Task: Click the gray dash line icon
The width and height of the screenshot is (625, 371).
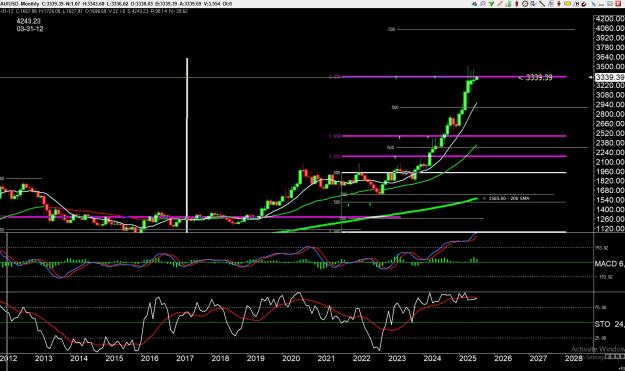Action: pos(601,5)
